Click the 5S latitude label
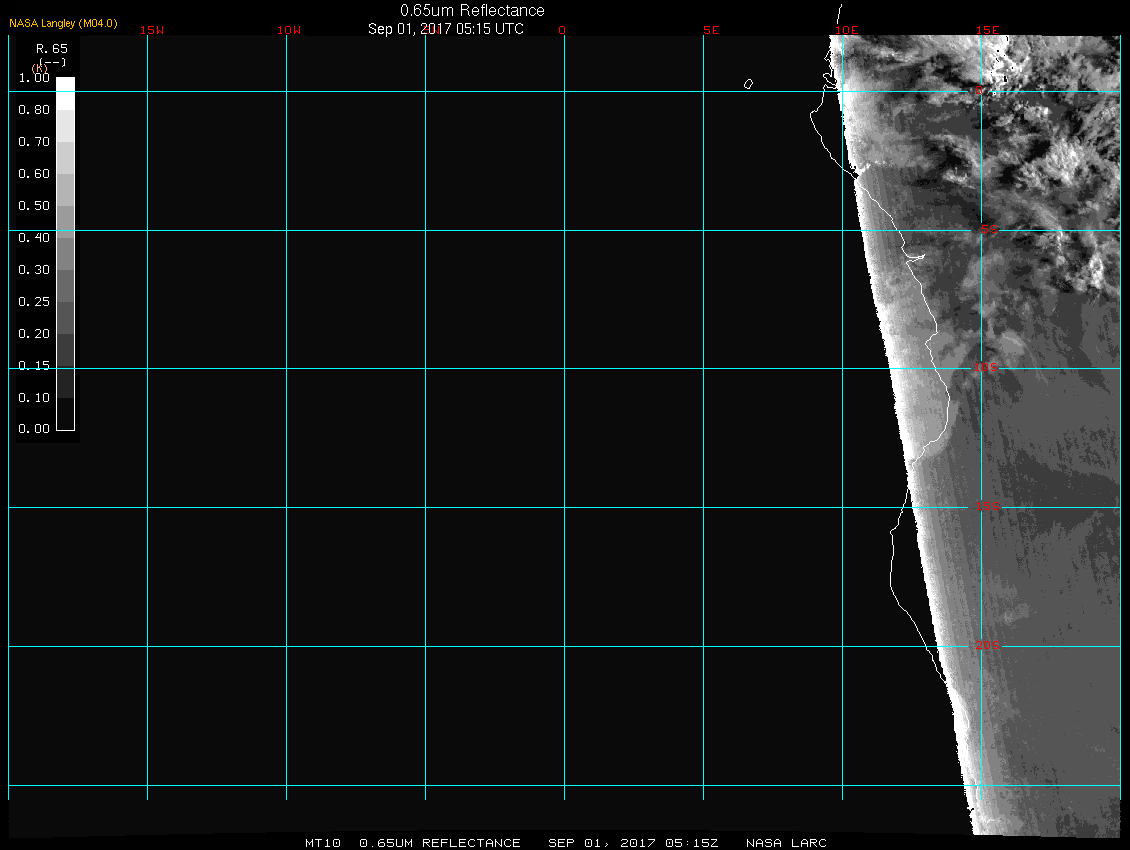This screenshot has height=850, width=1130. point(989,230)
